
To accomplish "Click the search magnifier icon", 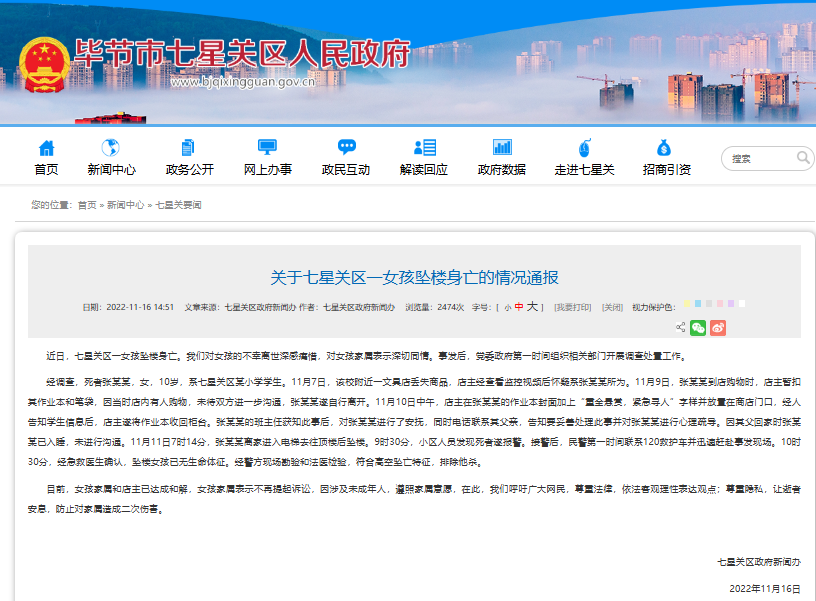I will [803, 158].
